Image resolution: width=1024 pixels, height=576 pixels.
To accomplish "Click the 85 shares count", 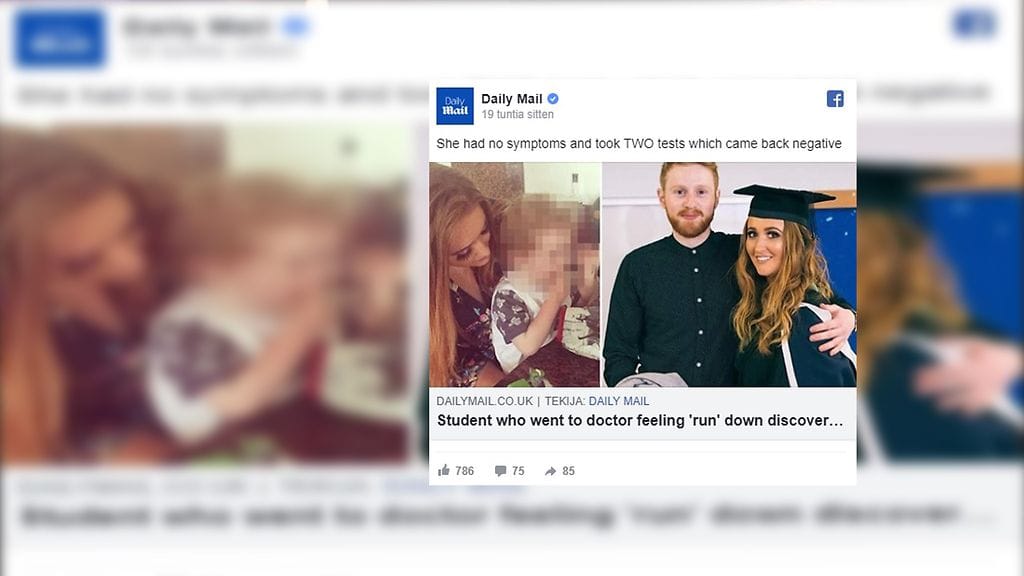I will click(569, 471).
